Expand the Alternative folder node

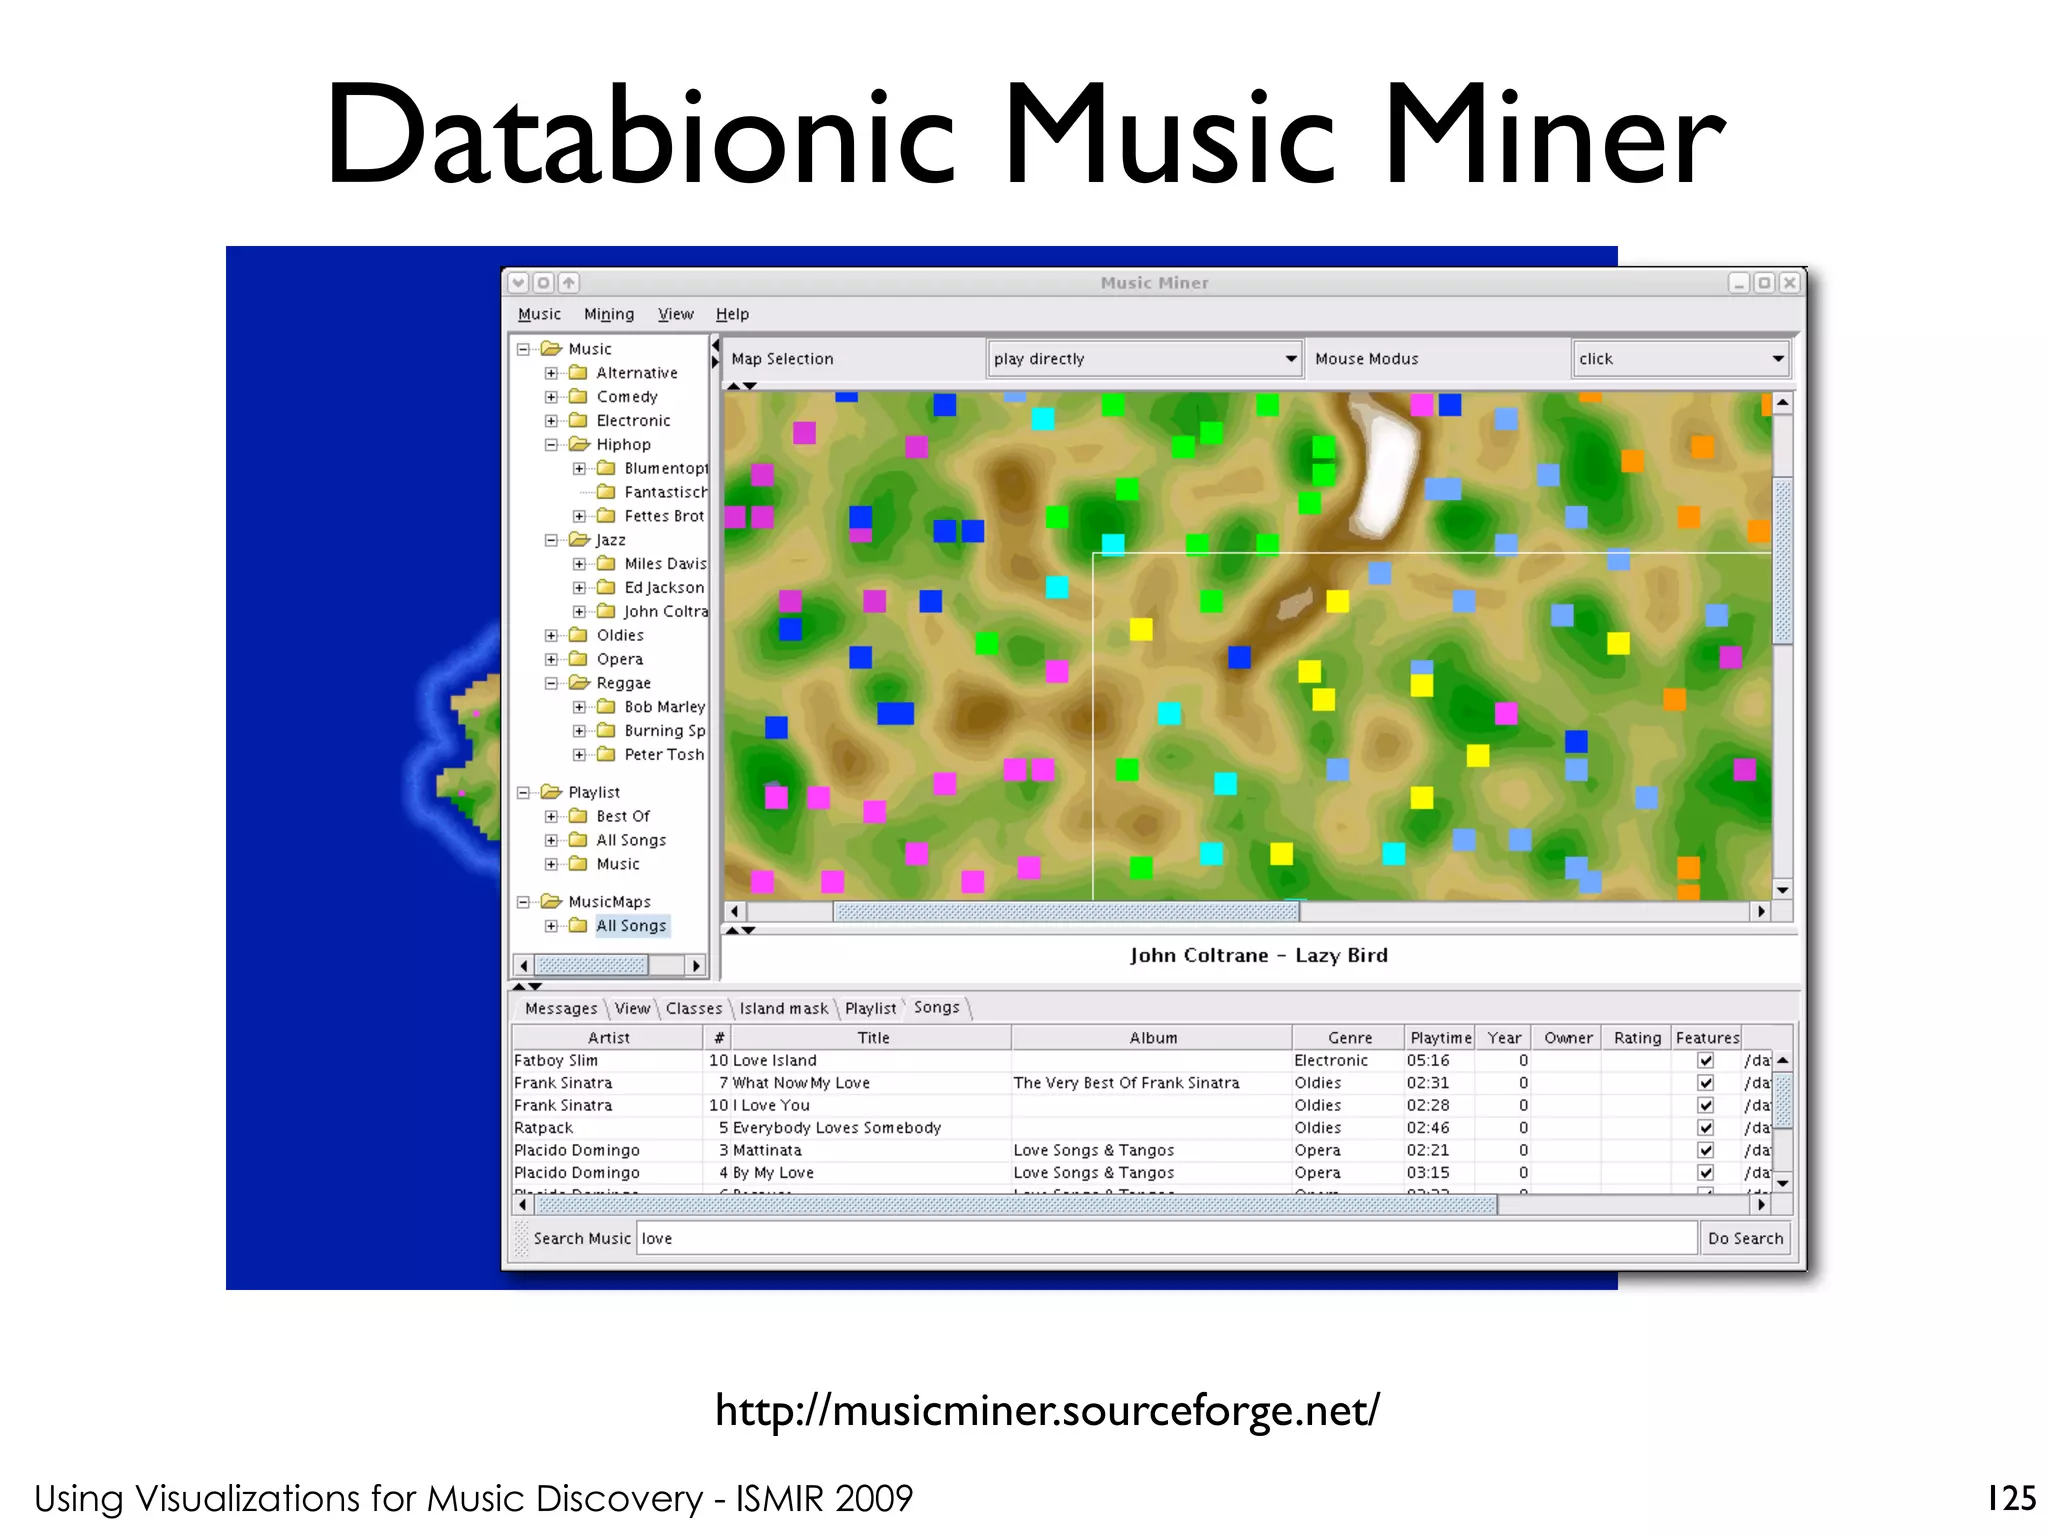coord(551,373)
